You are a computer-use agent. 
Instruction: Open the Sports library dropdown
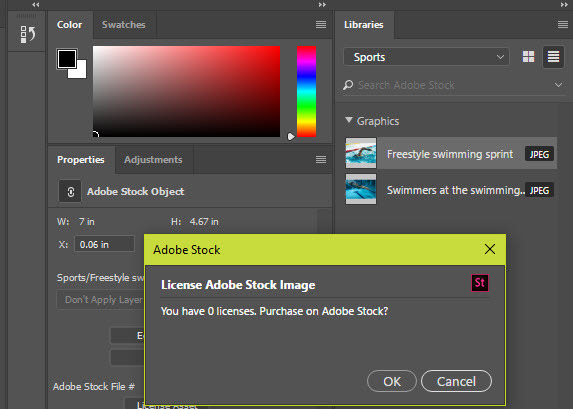(x=426, y=57)
